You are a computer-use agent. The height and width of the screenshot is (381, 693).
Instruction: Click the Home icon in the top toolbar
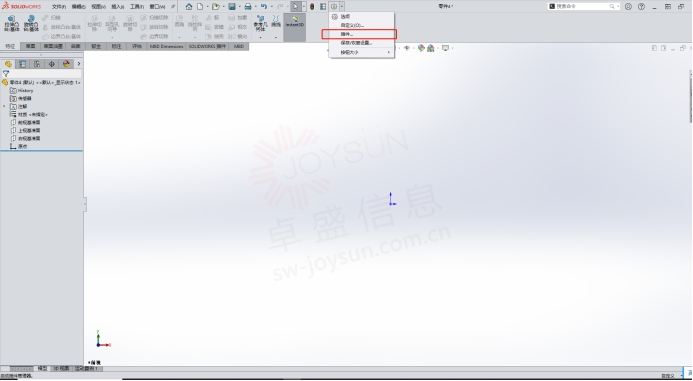pyautogui.click(x=189, y=7)
